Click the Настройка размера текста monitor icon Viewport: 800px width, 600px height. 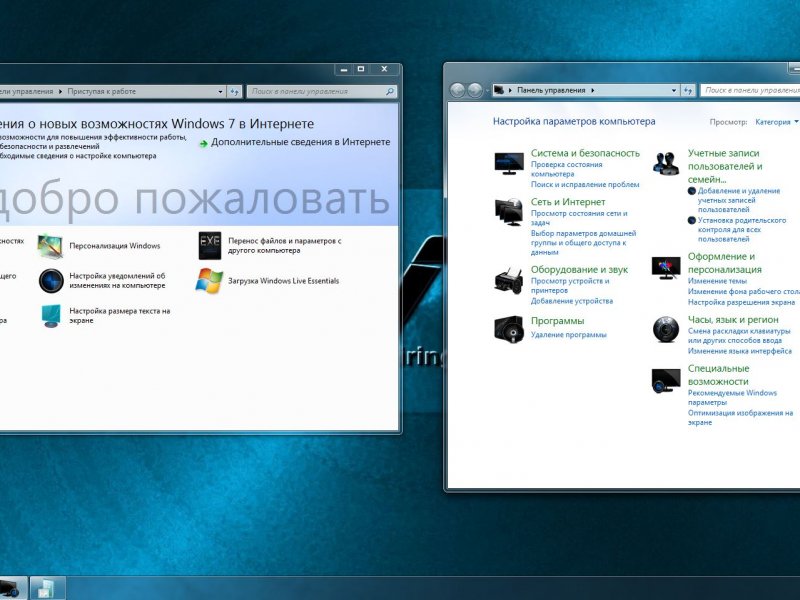51,316
